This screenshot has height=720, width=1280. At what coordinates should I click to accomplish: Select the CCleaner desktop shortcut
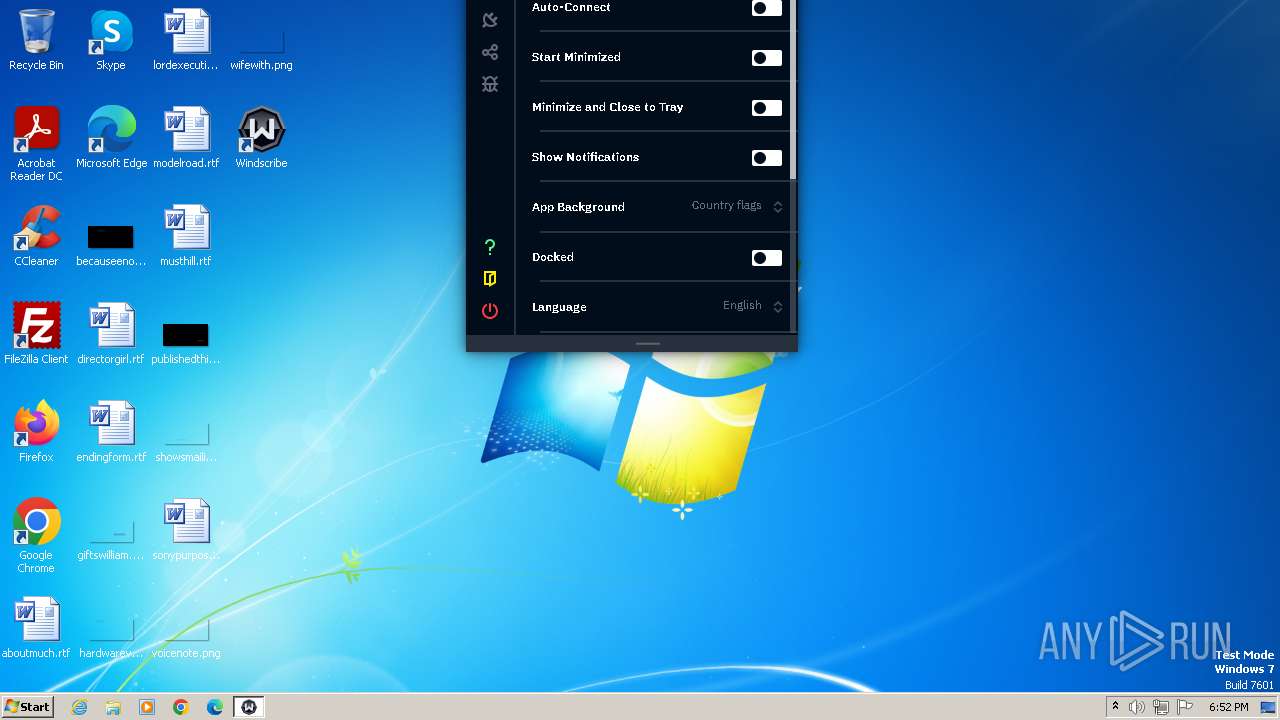coord(36,236)
